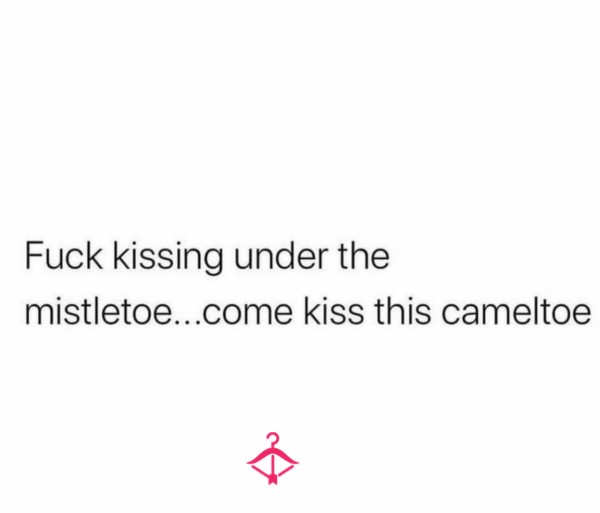The image size is (600, 513).
Task: Click the arrow tail at the logo bottom
Action: [x=272, y=479]
